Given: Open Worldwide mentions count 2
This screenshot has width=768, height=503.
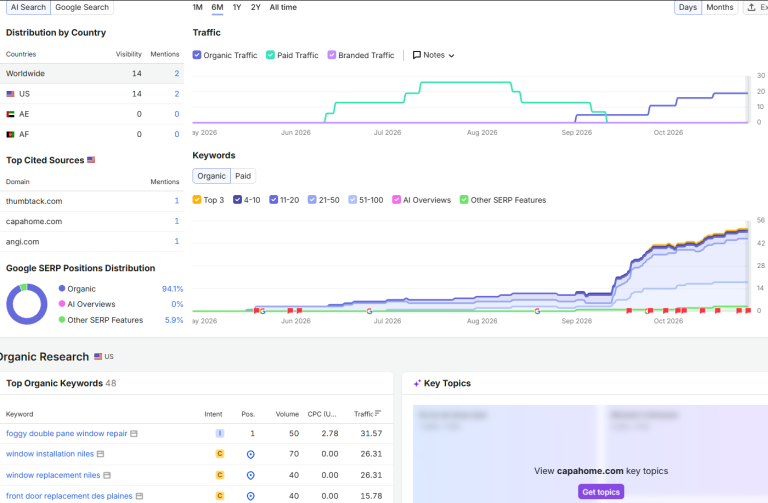Looking at the screenshot, I should (177, 73).
